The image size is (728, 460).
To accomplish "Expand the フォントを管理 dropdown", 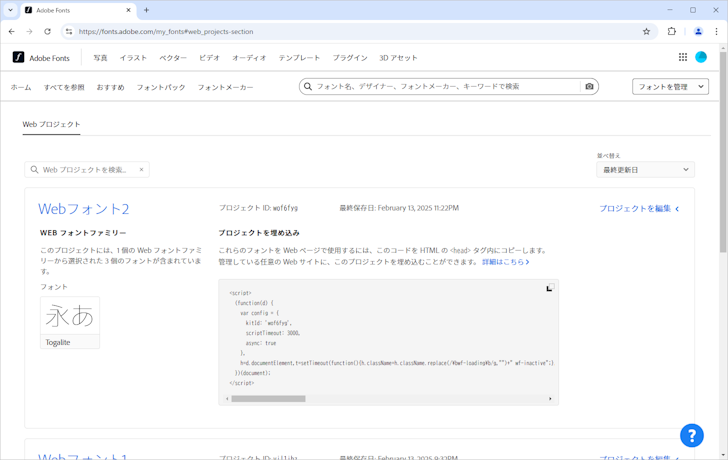I will [x=670, y=87].
